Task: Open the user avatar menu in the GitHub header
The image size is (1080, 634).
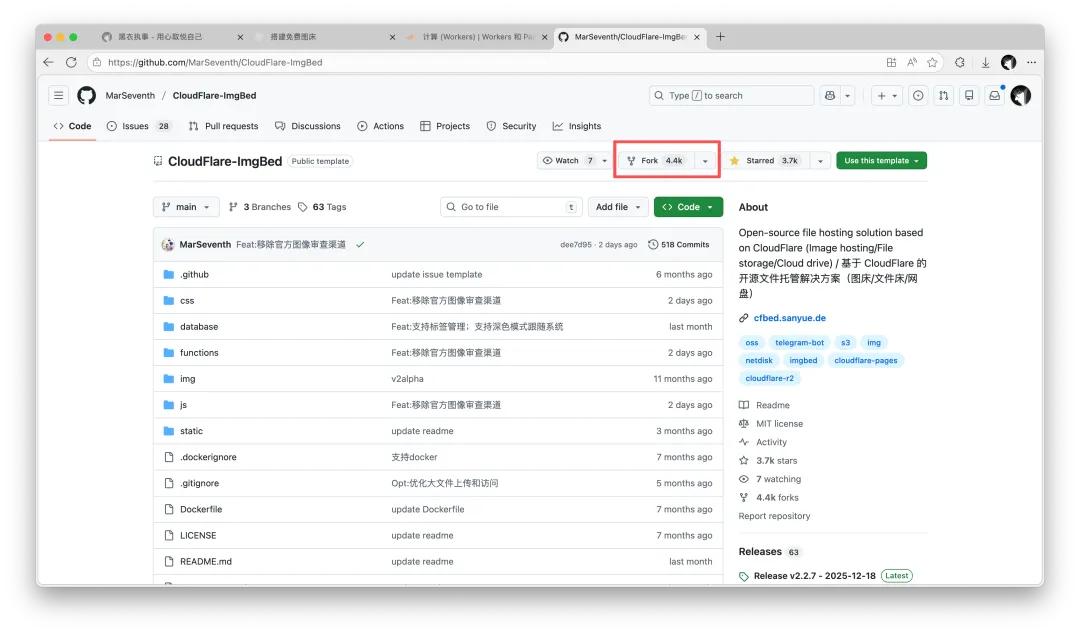Action: [x=1021, y=96]
